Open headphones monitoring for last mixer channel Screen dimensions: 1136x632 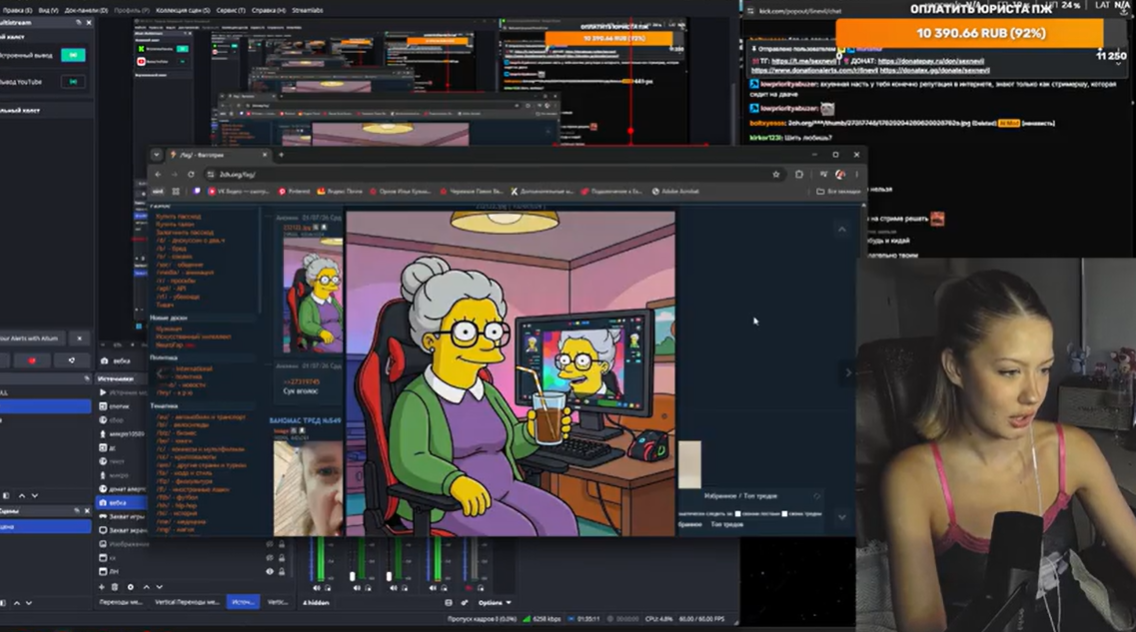[480, 588]
